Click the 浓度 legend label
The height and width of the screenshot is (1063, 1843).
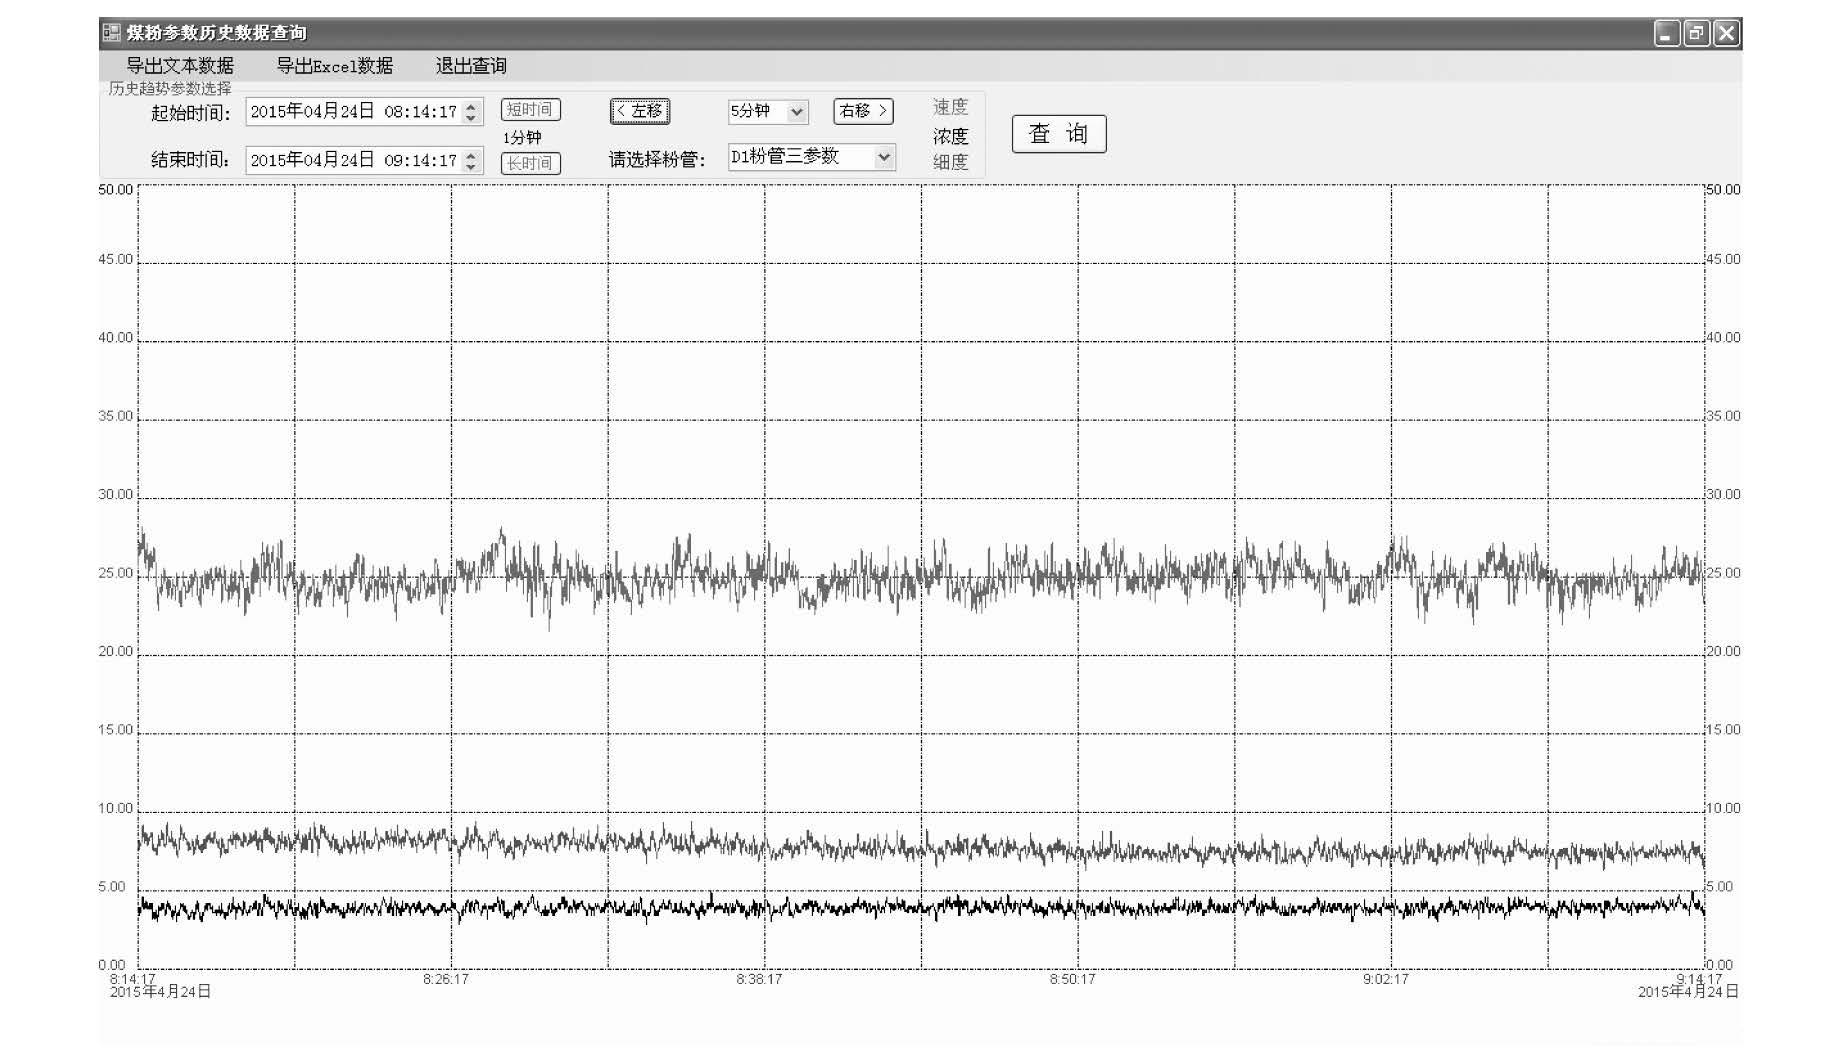[x=950, y=136]
